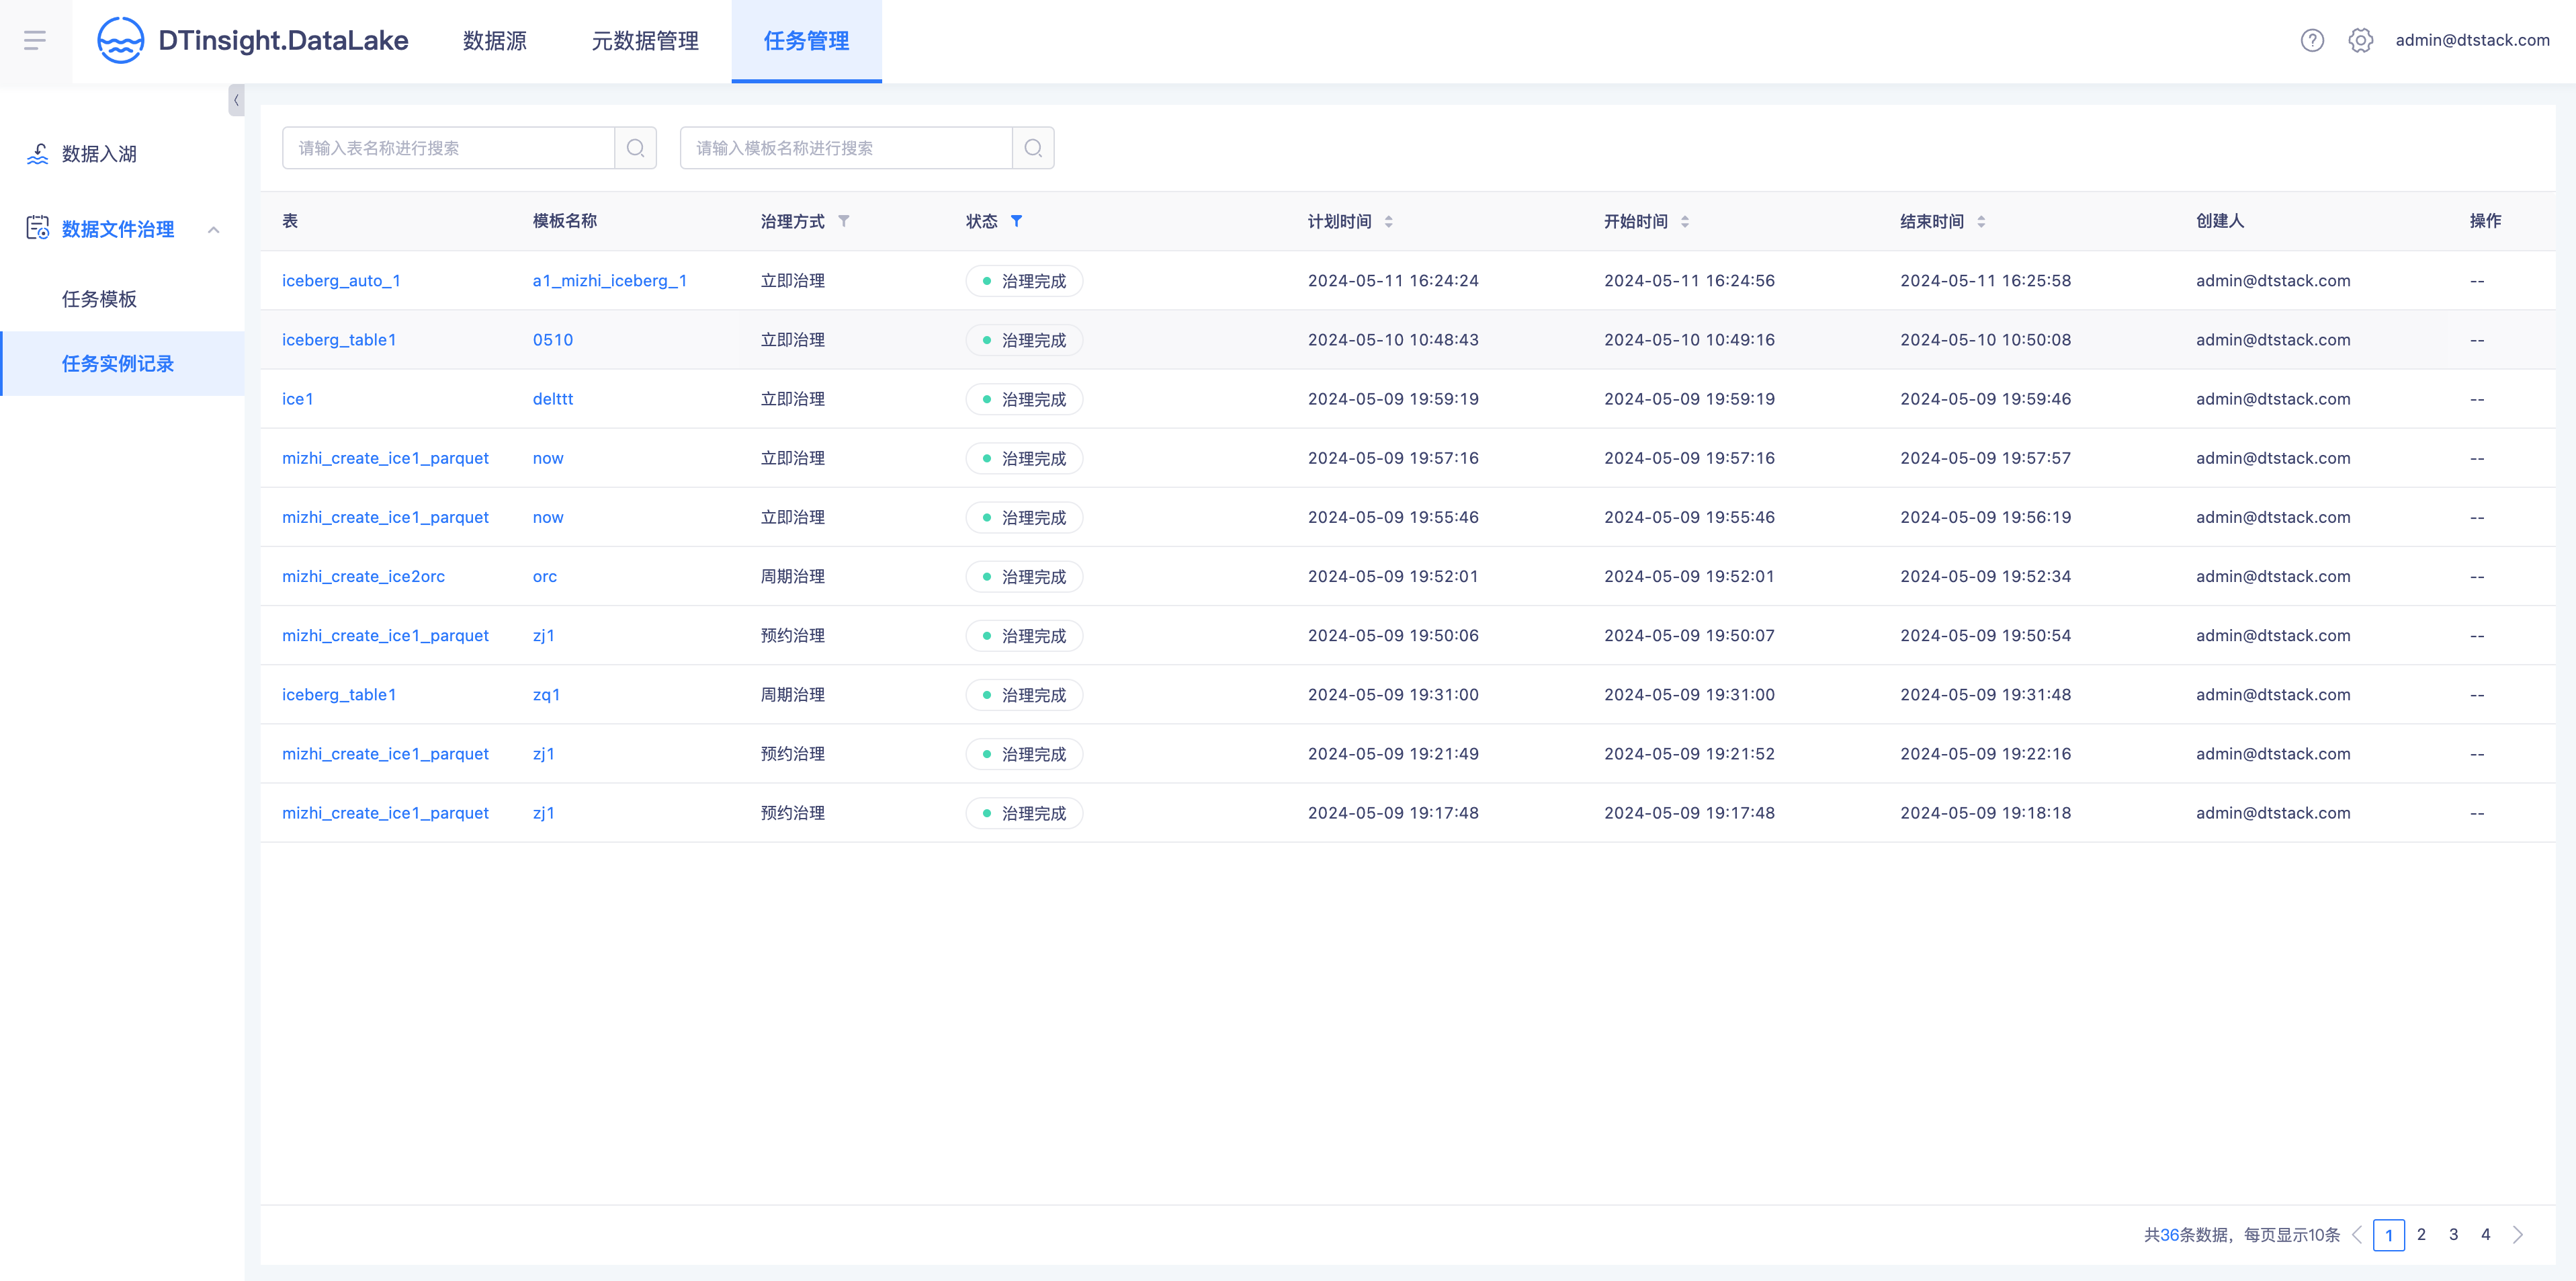Open the delttt template link
The width and height of the screenshot is (2576, 1281).
point(553,399)
